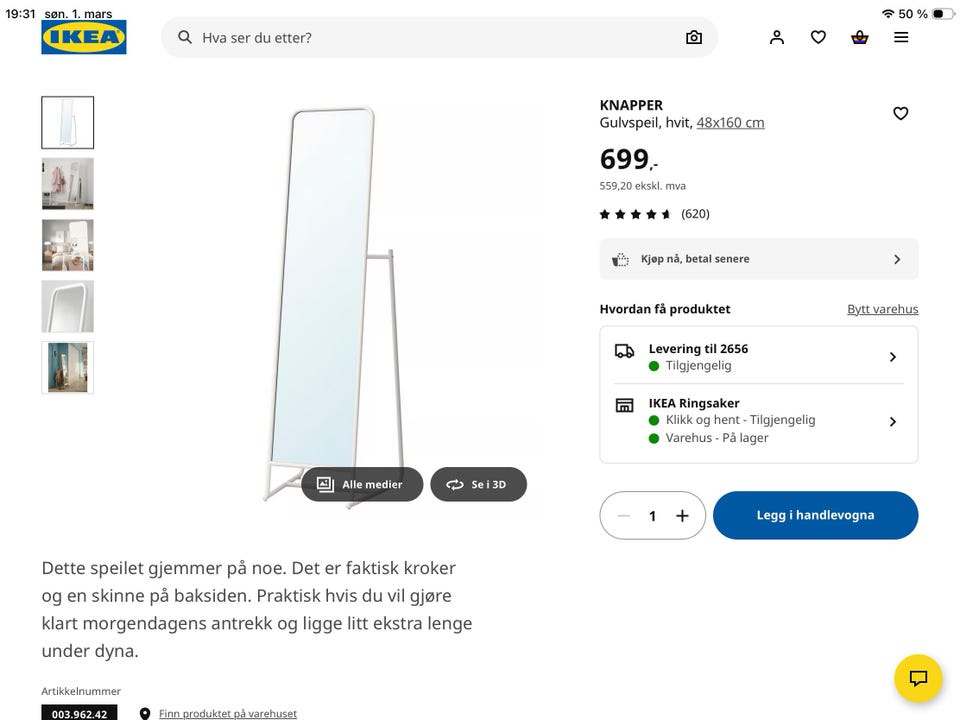Select the second product thumbnail
Screen dimensions: 960x720
point(68,184)
